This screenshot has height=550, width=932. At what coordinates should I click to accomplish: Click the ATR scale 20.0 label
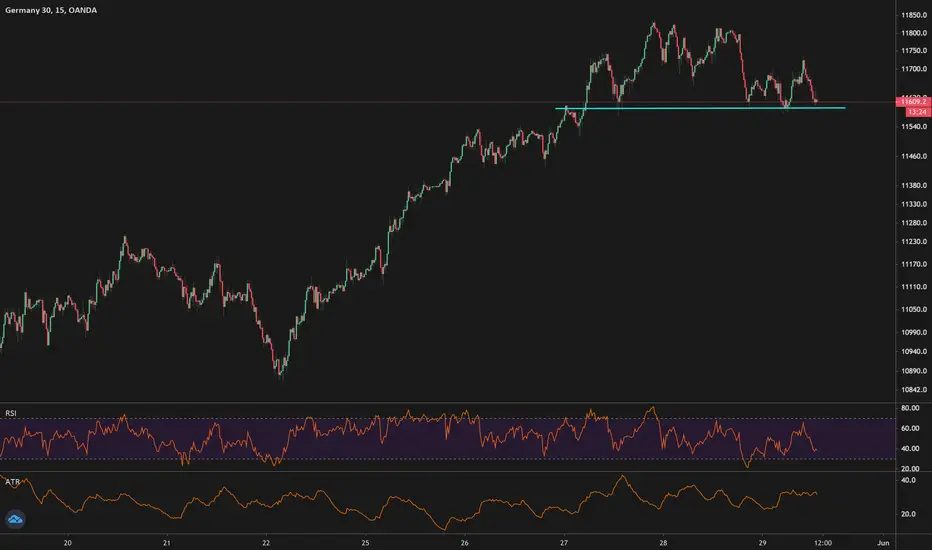click(x=908, y=514)
